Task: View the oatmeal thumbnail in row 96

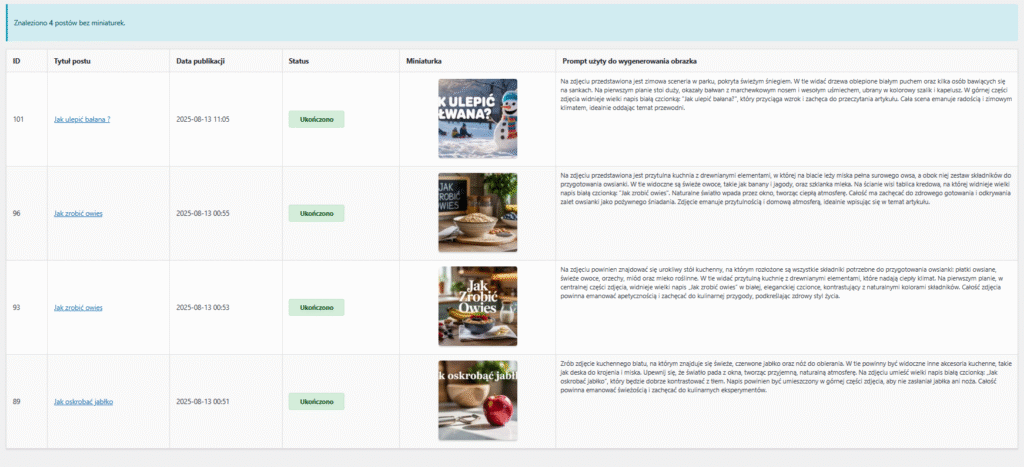Action: coord(477,212)
